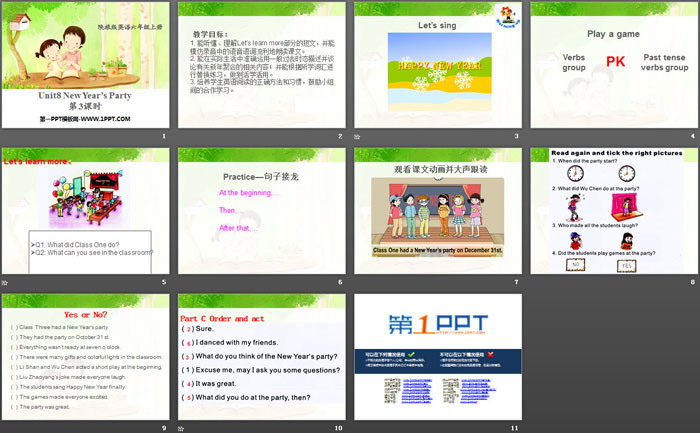Click 'Past tense verbs group' text
The width and height of the screenshot is (700, 433).
pos(664,62)
